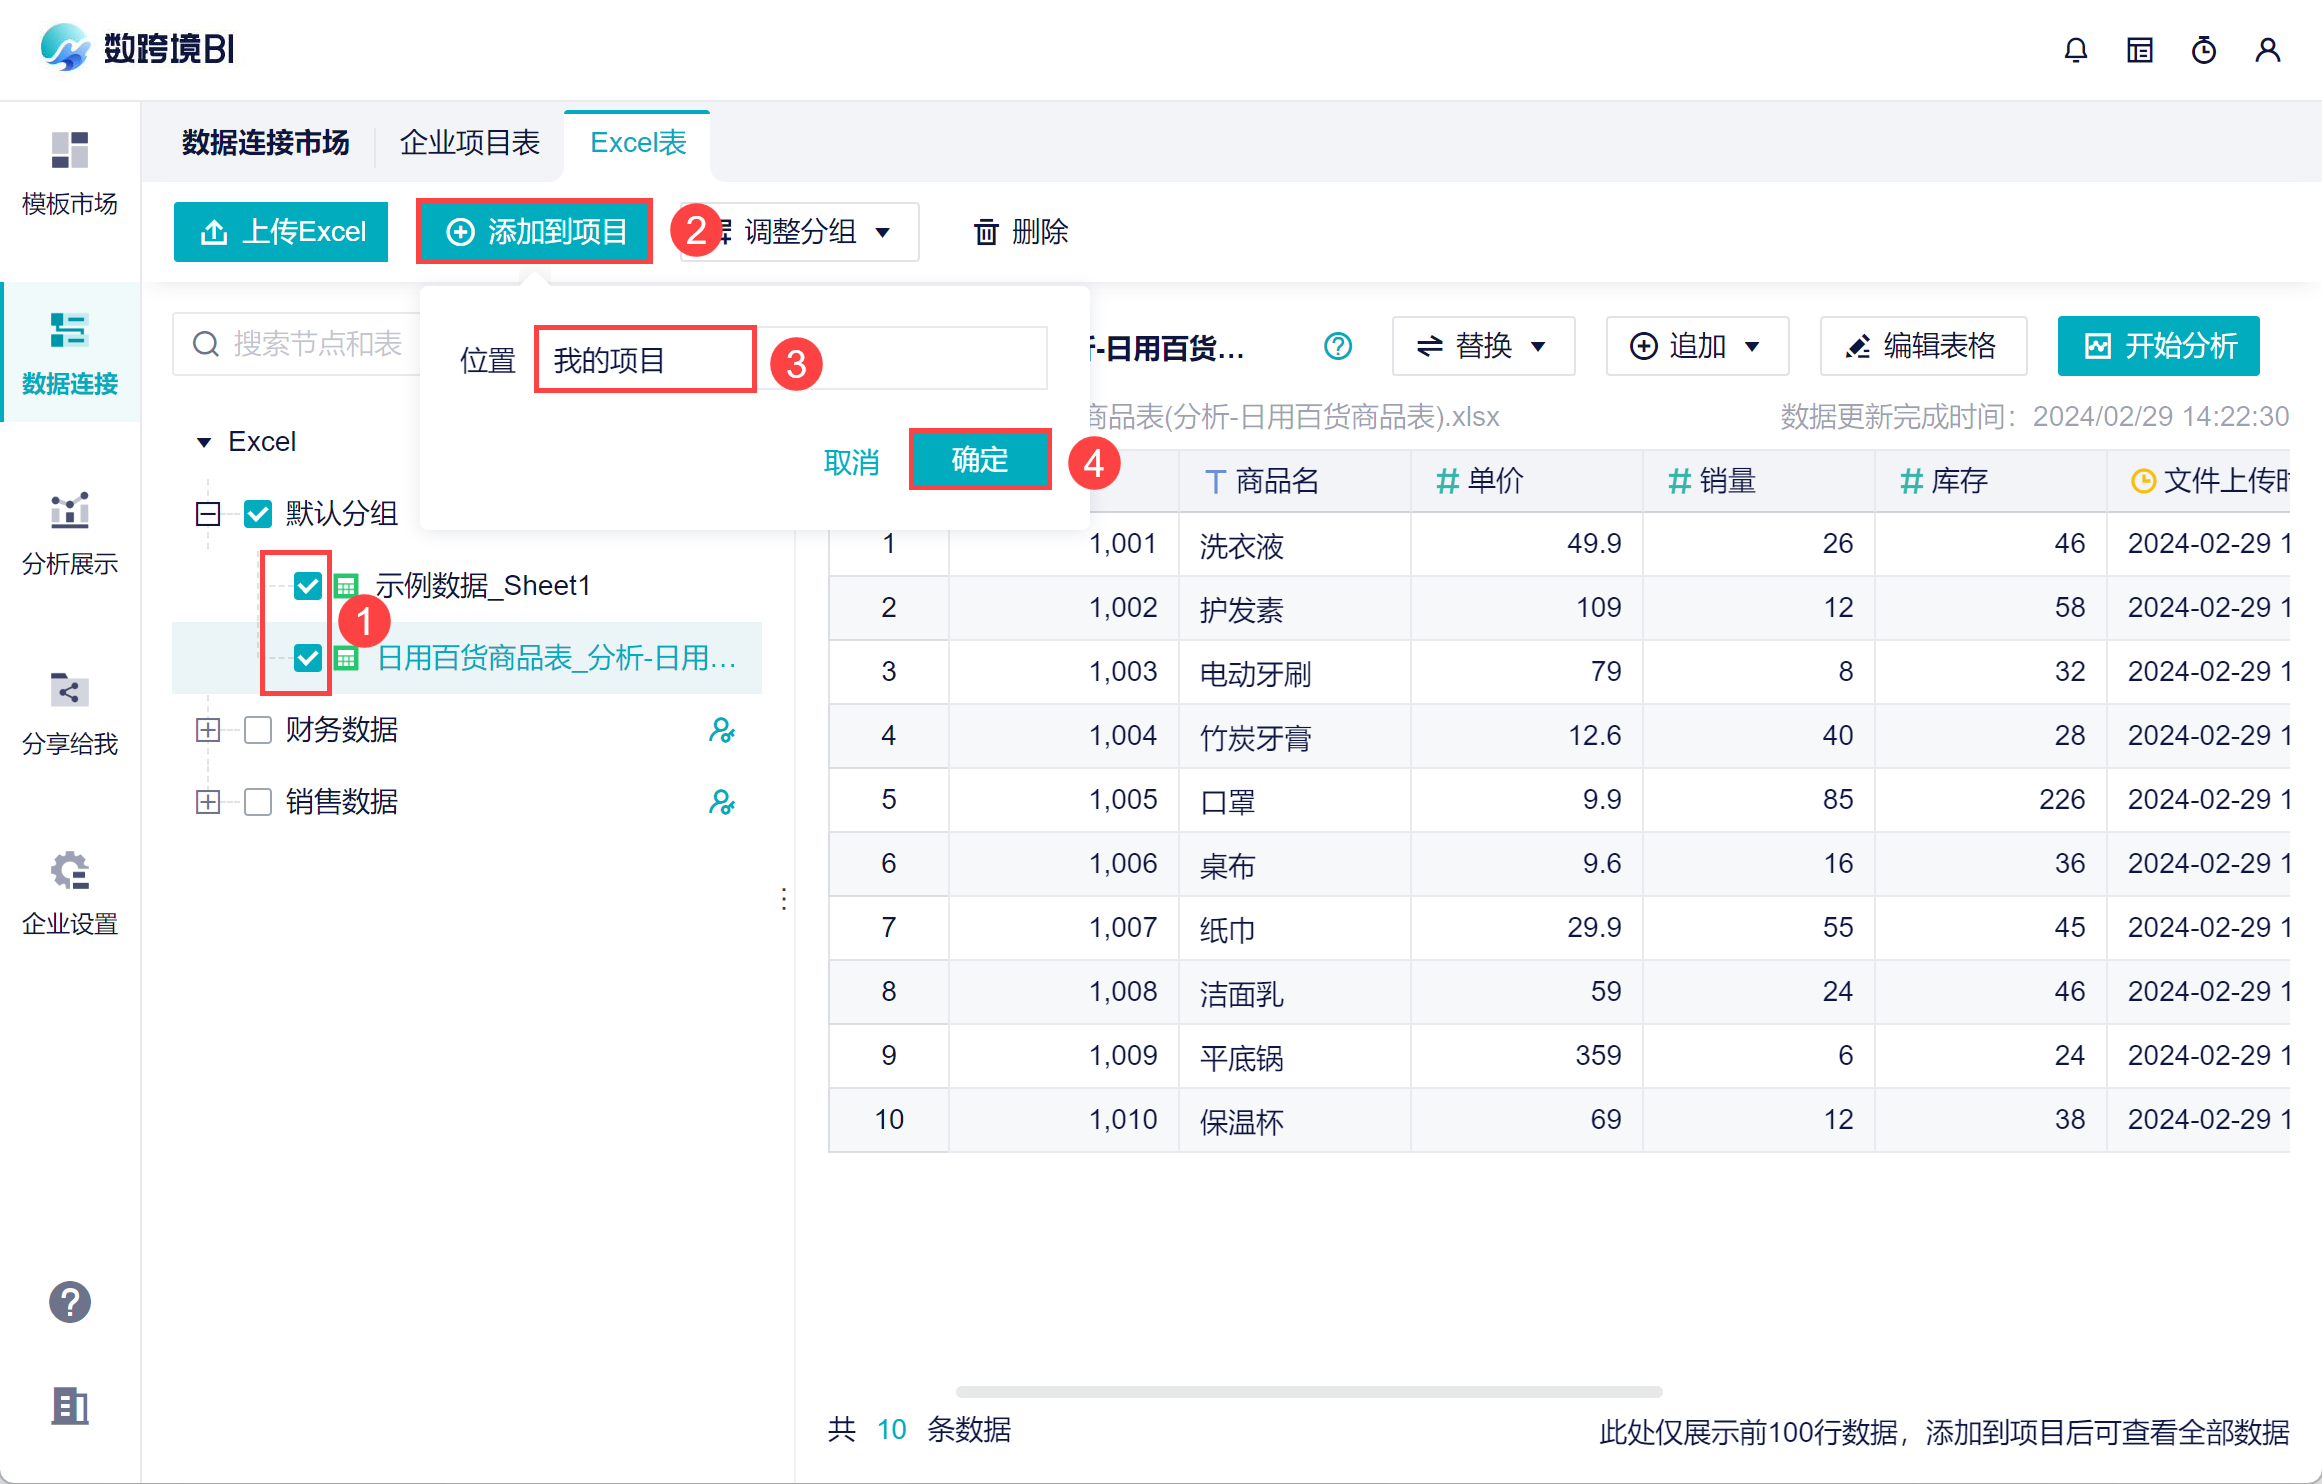Select the Excel表 tab
The height and width of the screenshot is (1484, 2322).
click(x=637, y=143)
